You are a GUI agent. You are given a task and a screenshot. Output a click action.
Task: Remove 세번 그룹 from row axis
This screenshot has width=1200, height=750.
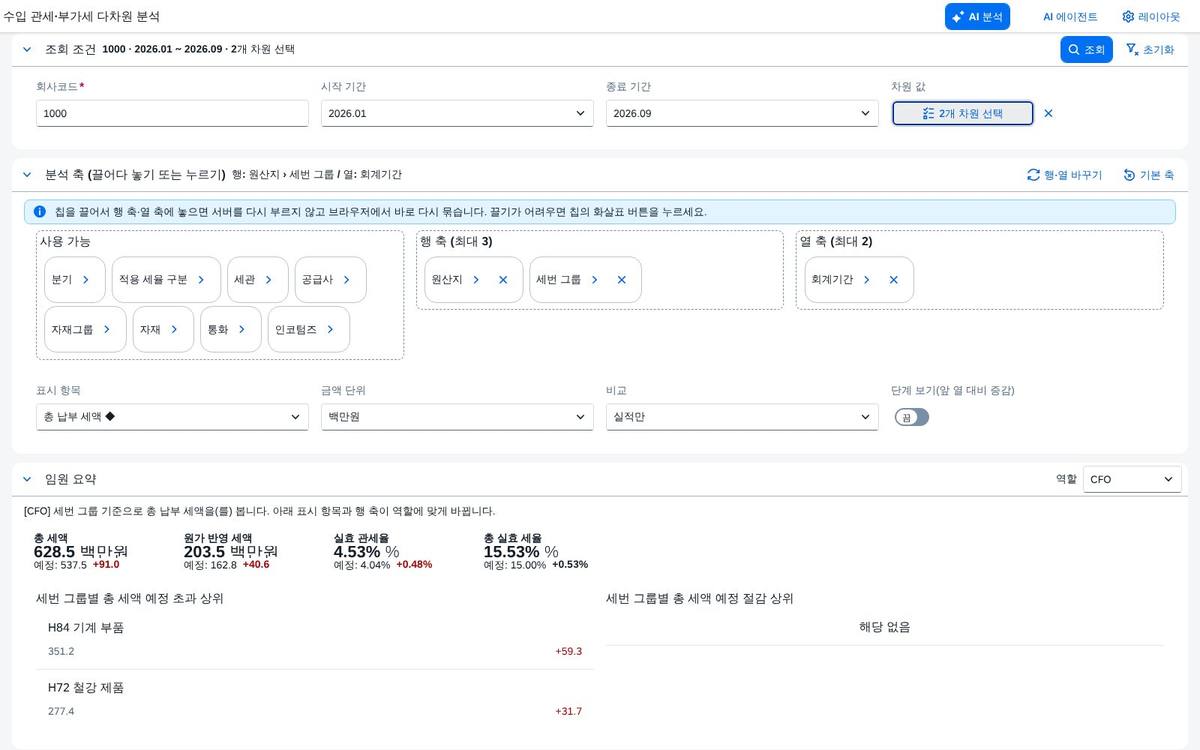621,280
